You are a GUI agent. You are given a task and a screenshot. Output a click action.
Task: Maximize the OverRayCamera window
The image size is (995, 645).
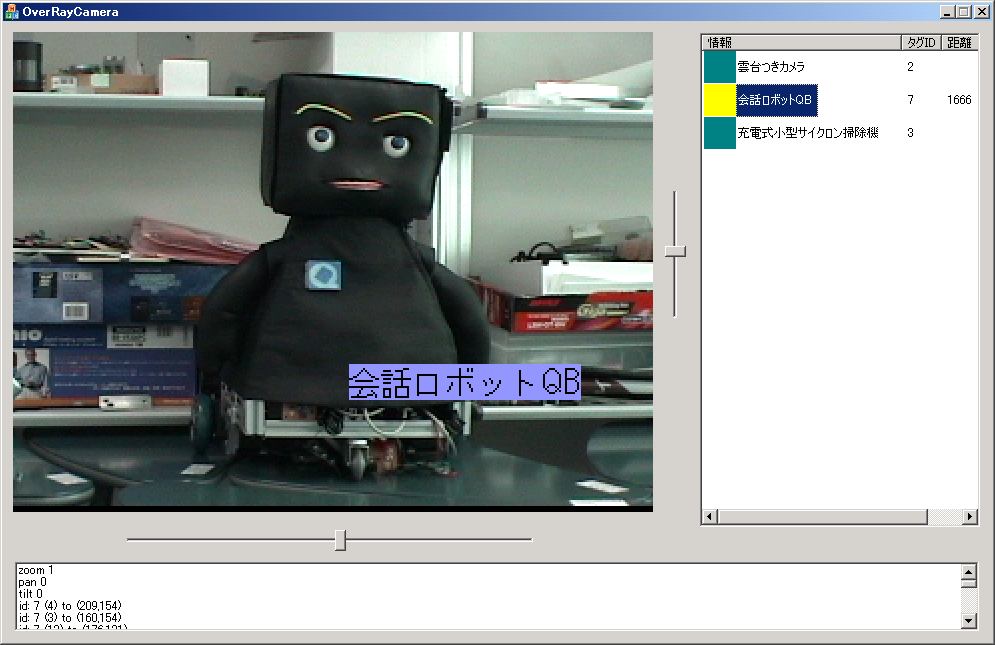[963, 12]
